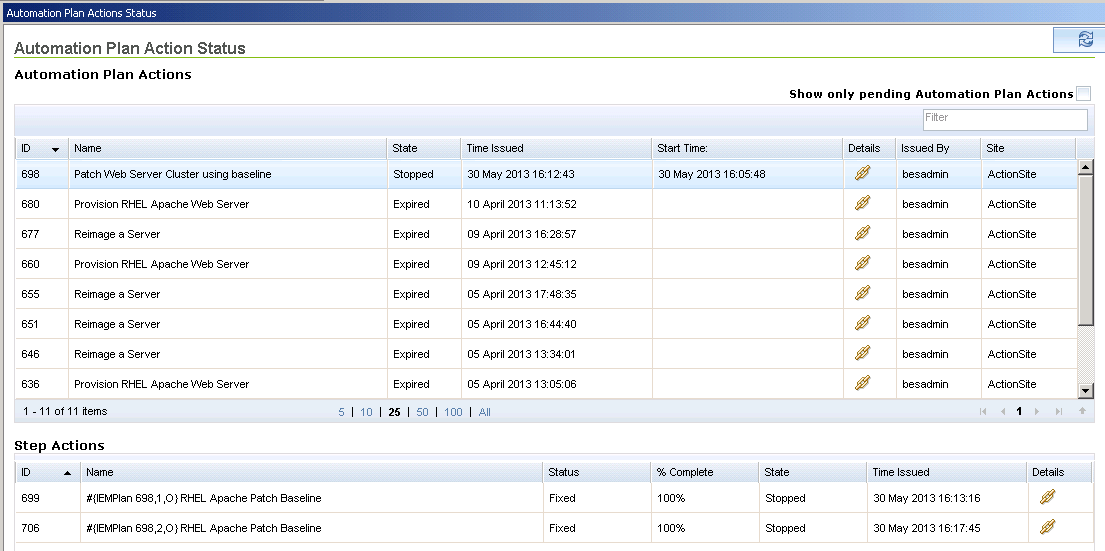Viewport: 1105px width, 551px height.
Task: Enable Show only pending Automation Plan Actions
Action: pyautogui.click(x=1083, y=94)
